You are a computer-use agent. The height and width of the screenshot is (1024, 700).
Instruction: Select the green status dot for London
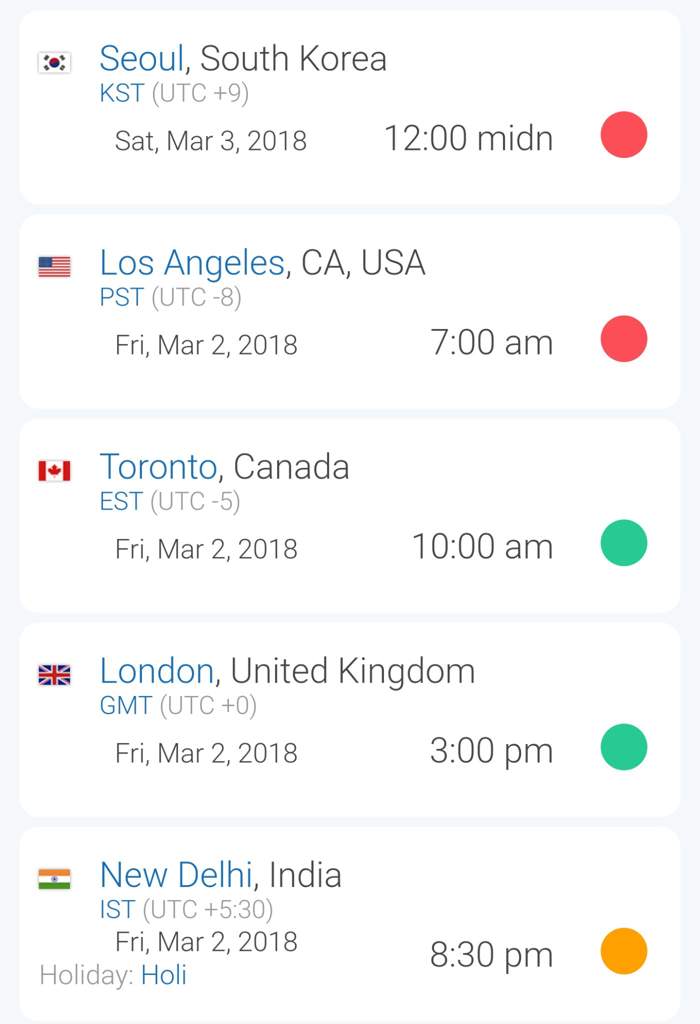pyautogui.click(x=624, y=746)
